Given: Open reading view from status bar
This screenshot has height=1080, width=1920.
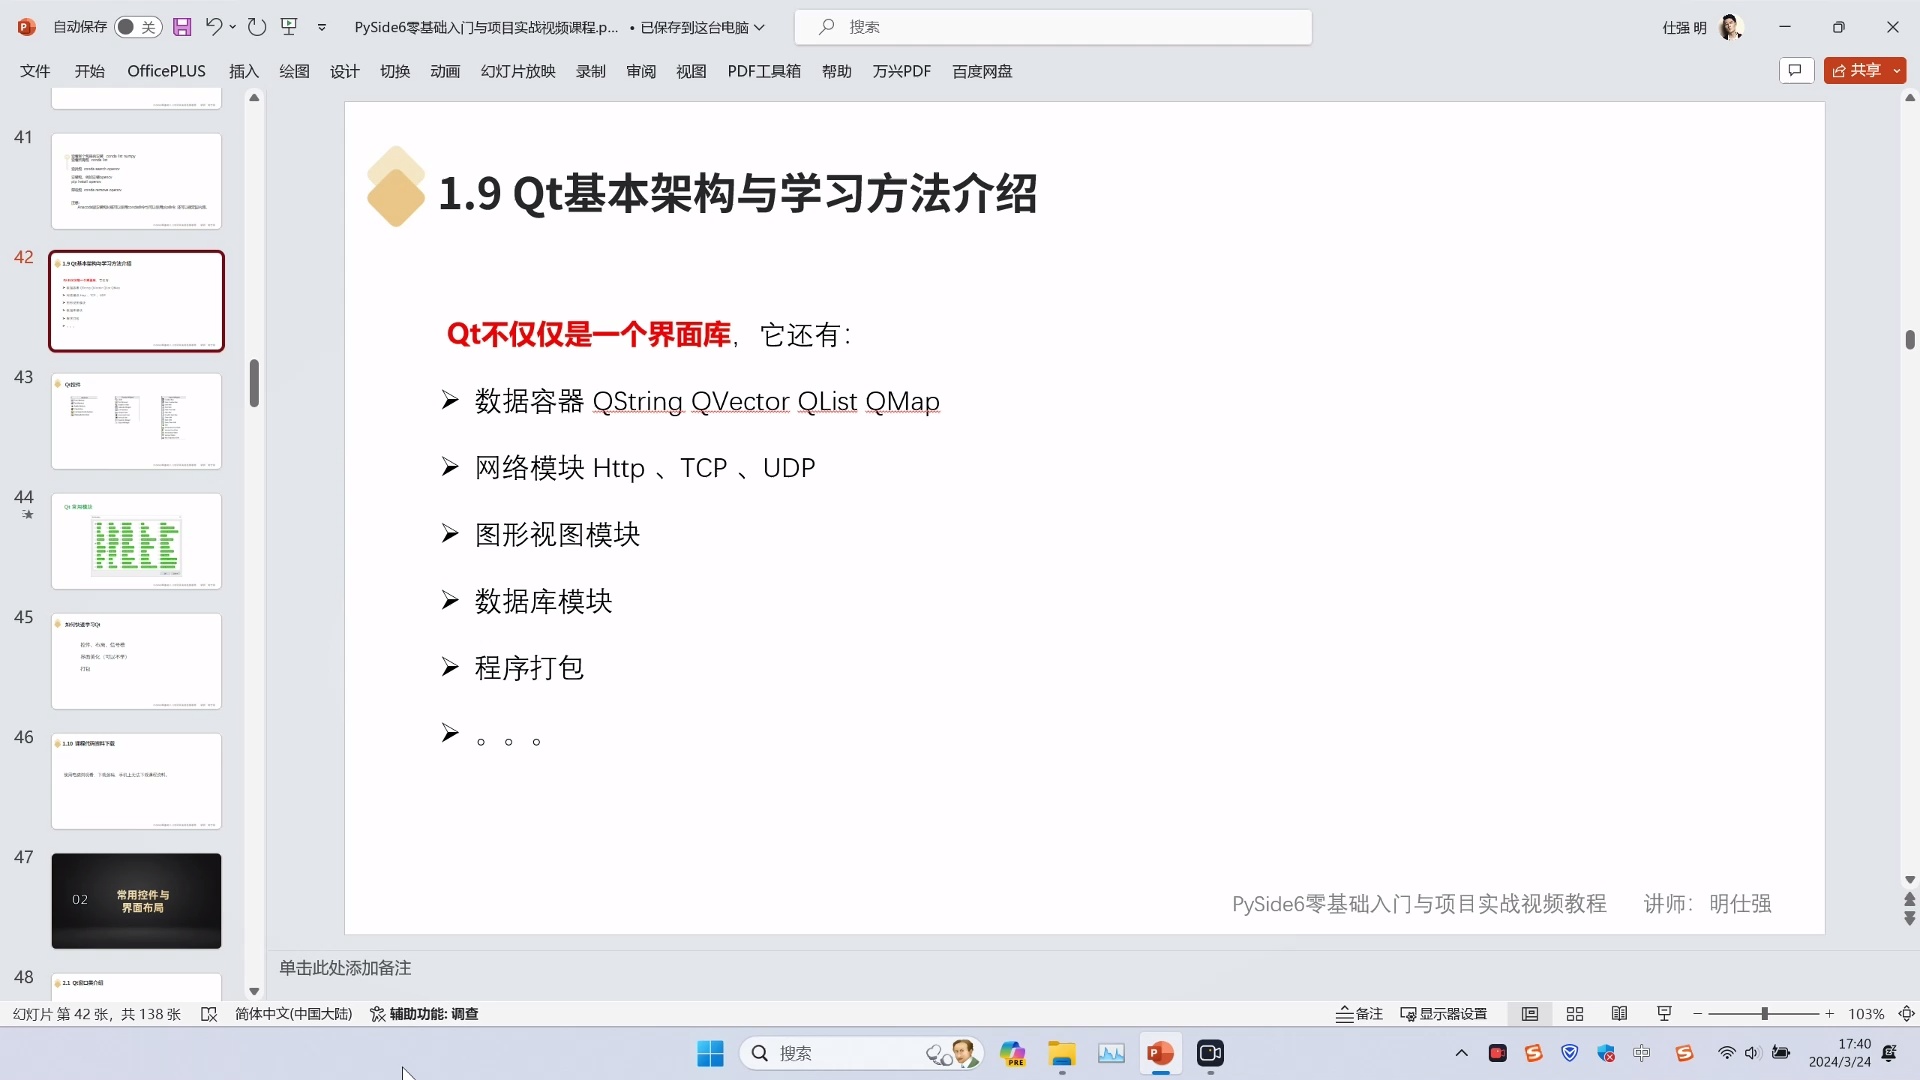Looking at the screenshot, I should pyautogui.click(x=1619, y=1013).
